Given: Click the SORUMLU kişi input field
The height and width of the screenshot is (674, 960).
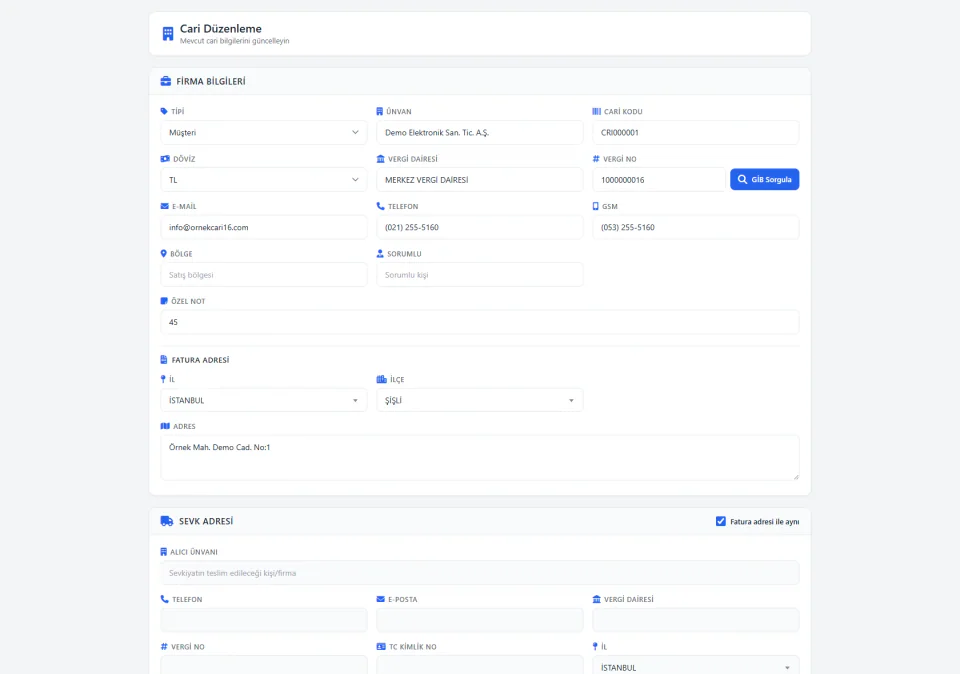Looking at the screenshot, I should coord(479,275).
